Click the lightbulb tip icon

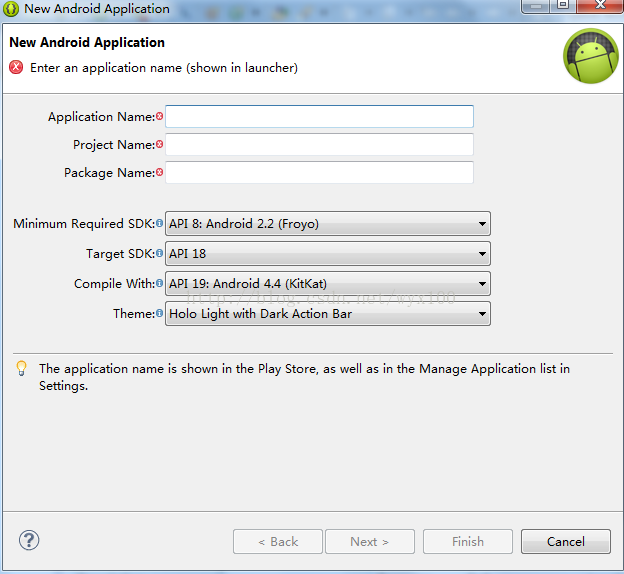coord(21,368)
